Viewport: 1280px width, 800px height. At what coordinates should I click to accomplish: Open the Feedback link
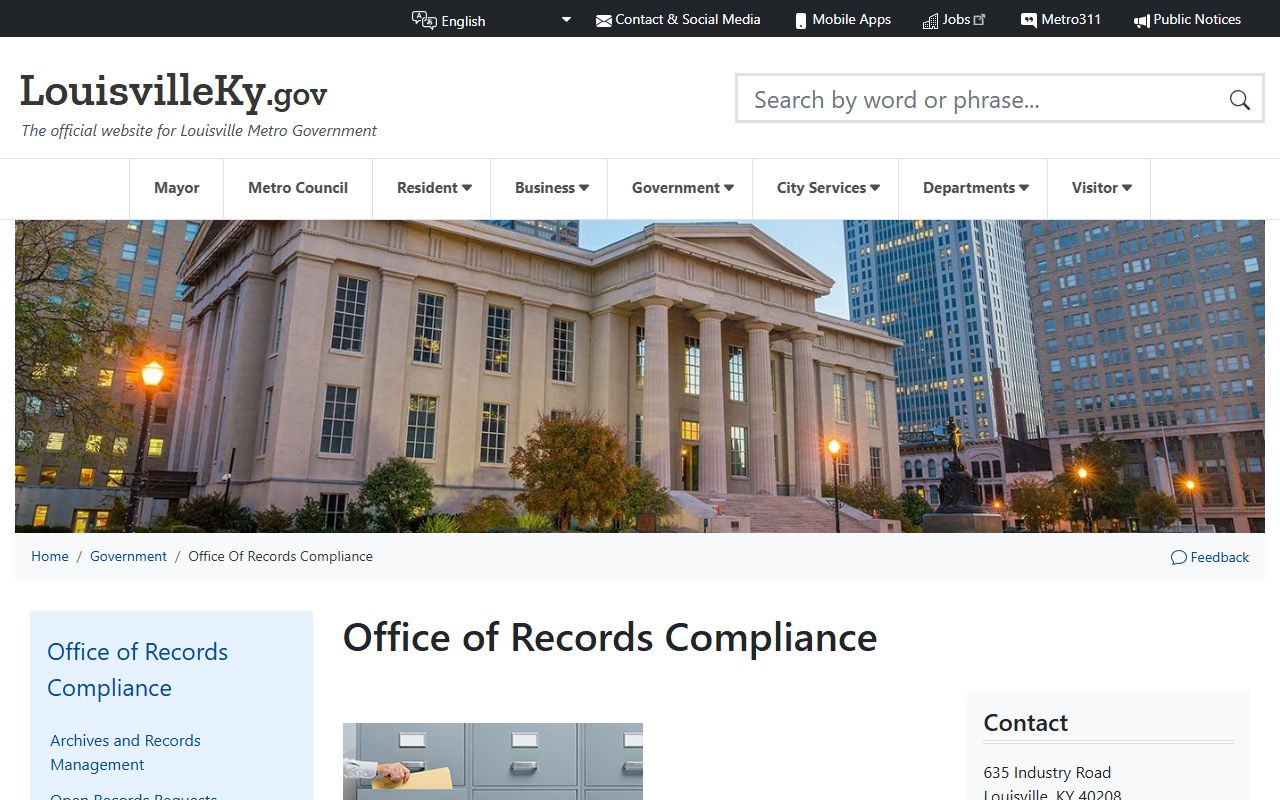(x=1219, y=557)
